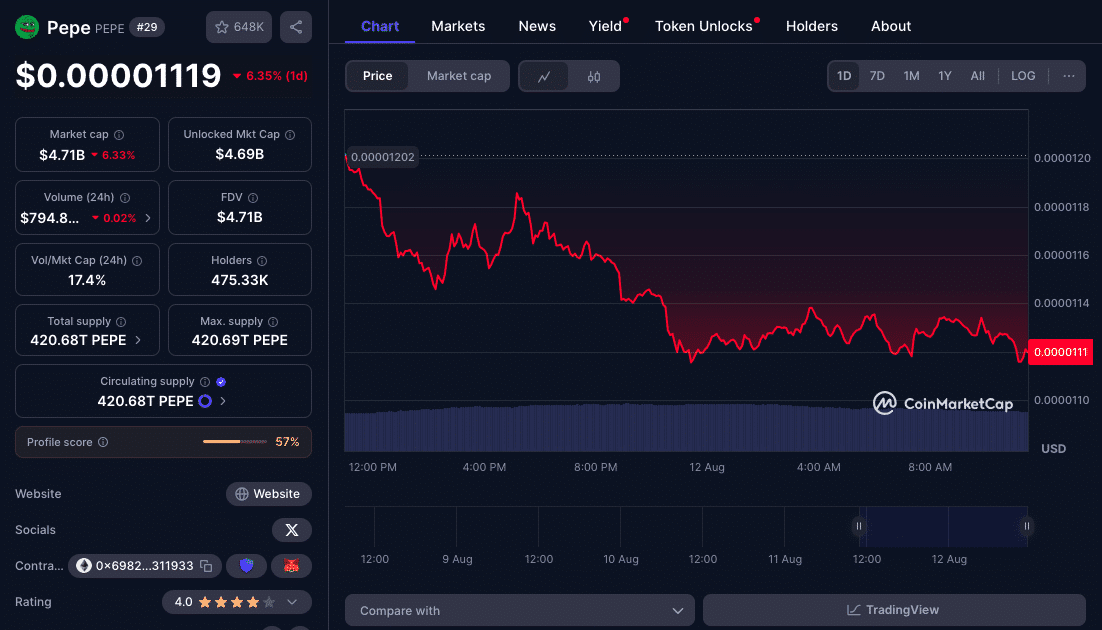Set chart range to 7D
1102x630 pixels.
[877, 76]
